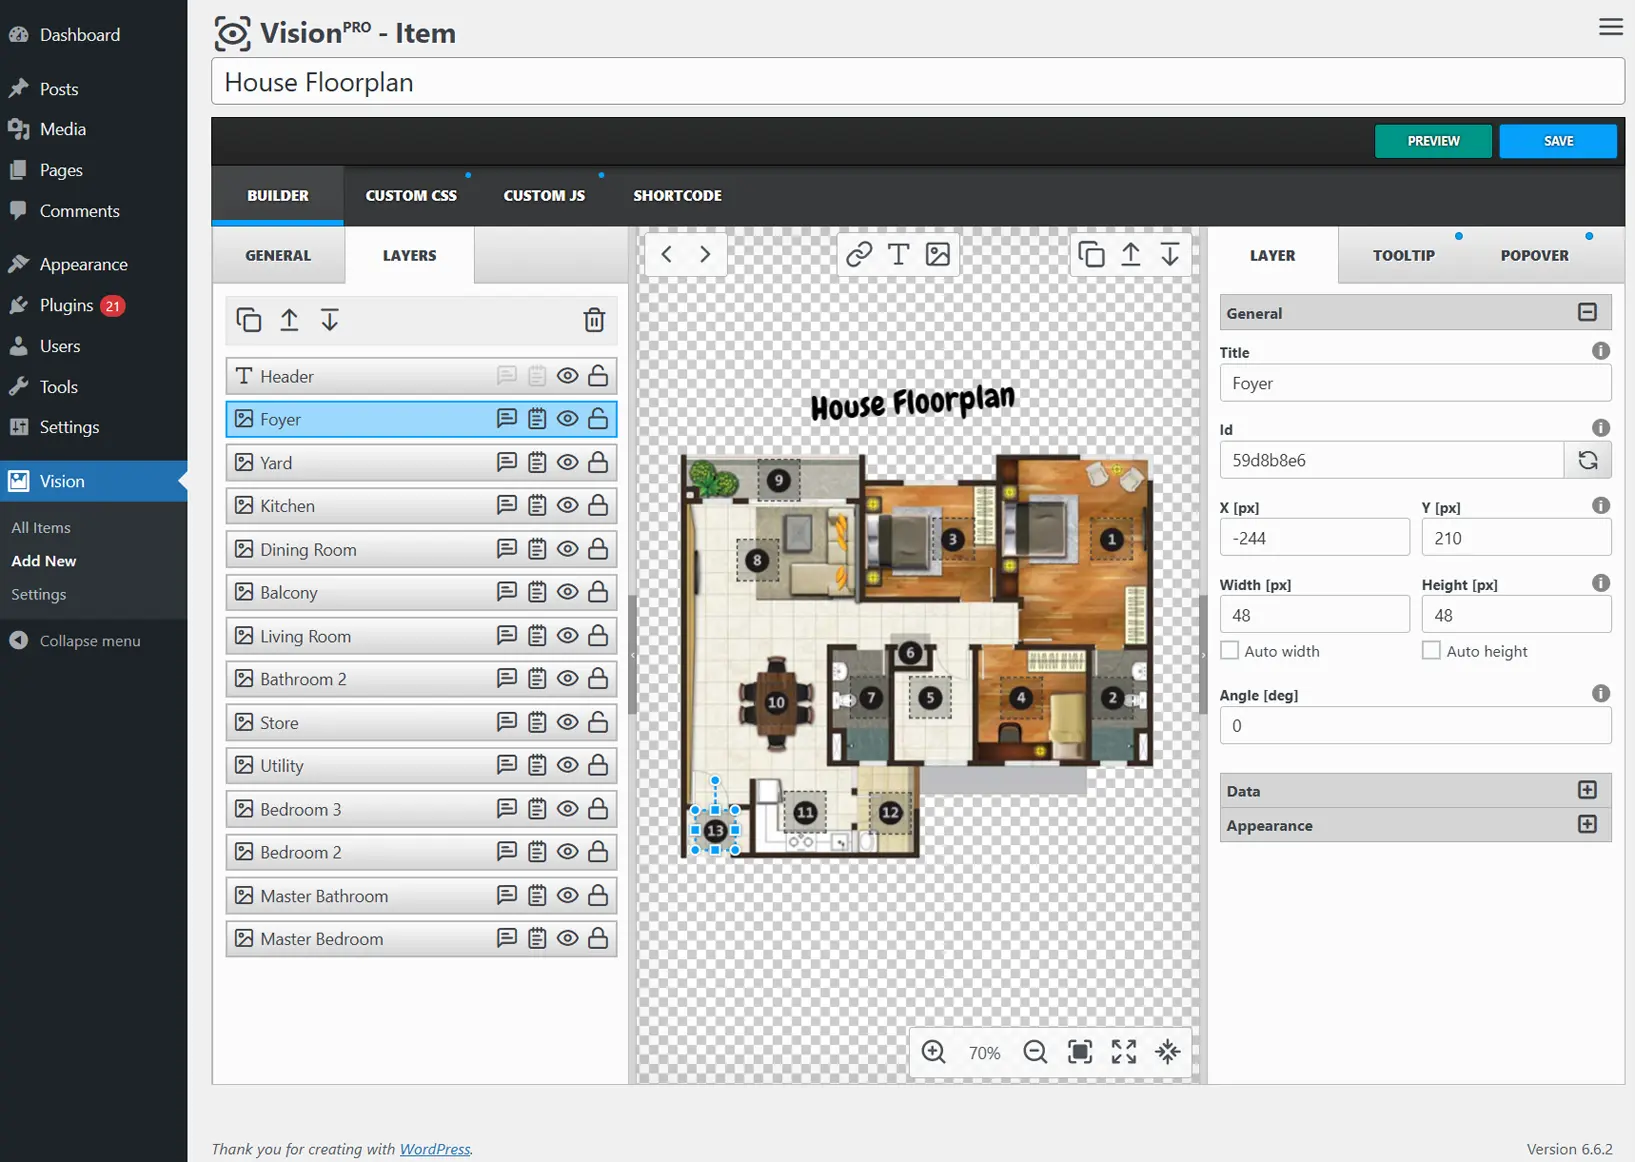Duplicate the selected layer above the canvas
Screen dimensions: 1635x1162
1091,254
